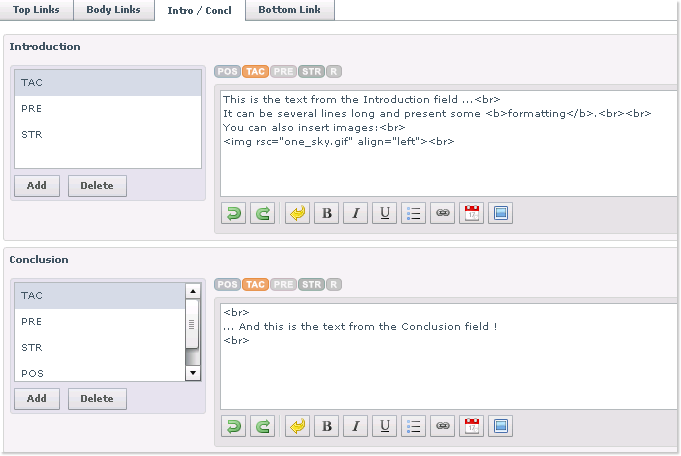681x456 pixels.
Task: Click insert image icon in Conclusion toolbar
Action: coord(500,426)
